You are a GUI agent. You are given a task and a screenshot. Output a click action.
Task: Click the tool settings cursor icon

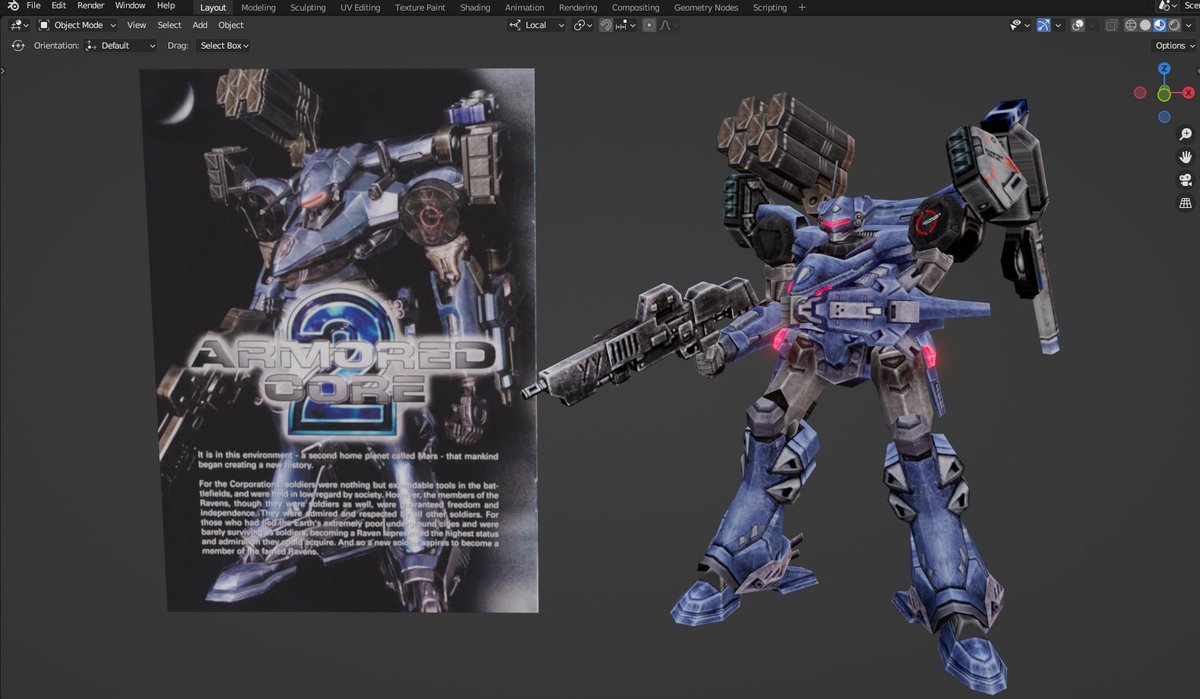(x=18, y=45)
